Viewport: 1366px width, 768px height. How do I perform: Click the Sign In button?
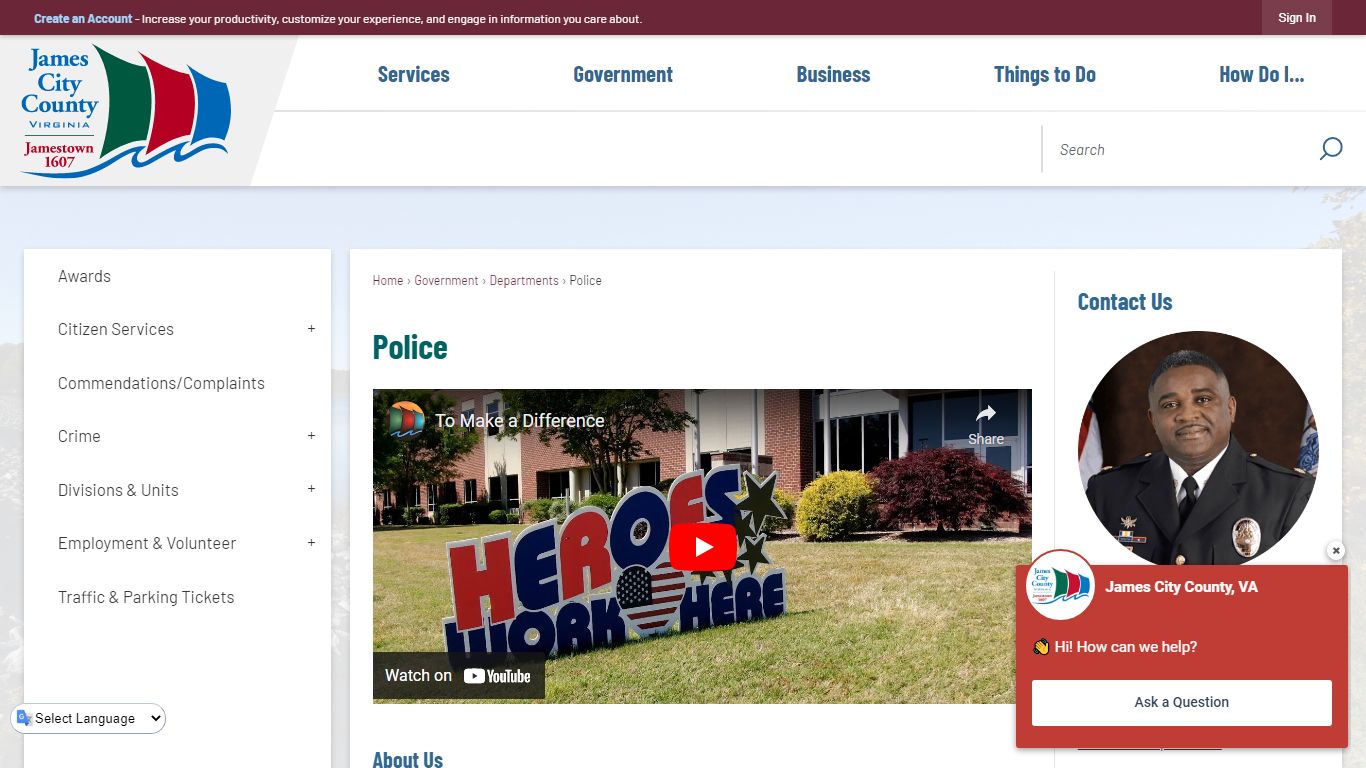[1297, 18]
